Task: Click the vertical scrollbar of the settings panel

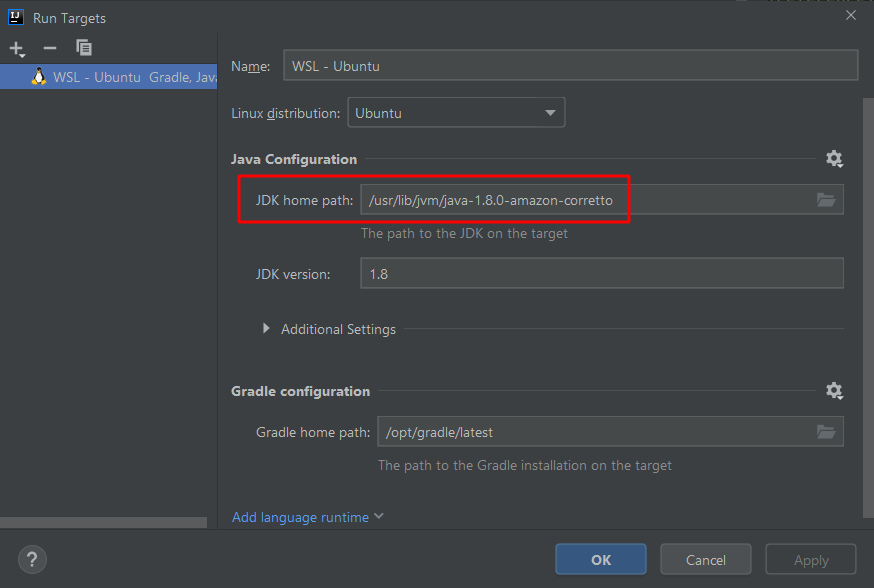Action: 868,307
